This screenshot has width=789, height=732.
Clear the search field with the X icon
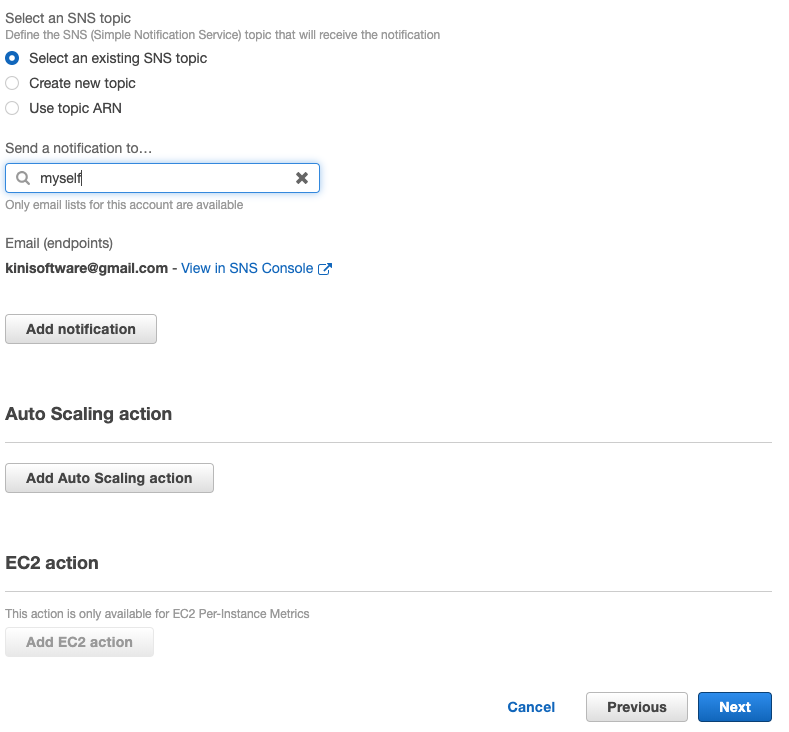tap(302, 178)
